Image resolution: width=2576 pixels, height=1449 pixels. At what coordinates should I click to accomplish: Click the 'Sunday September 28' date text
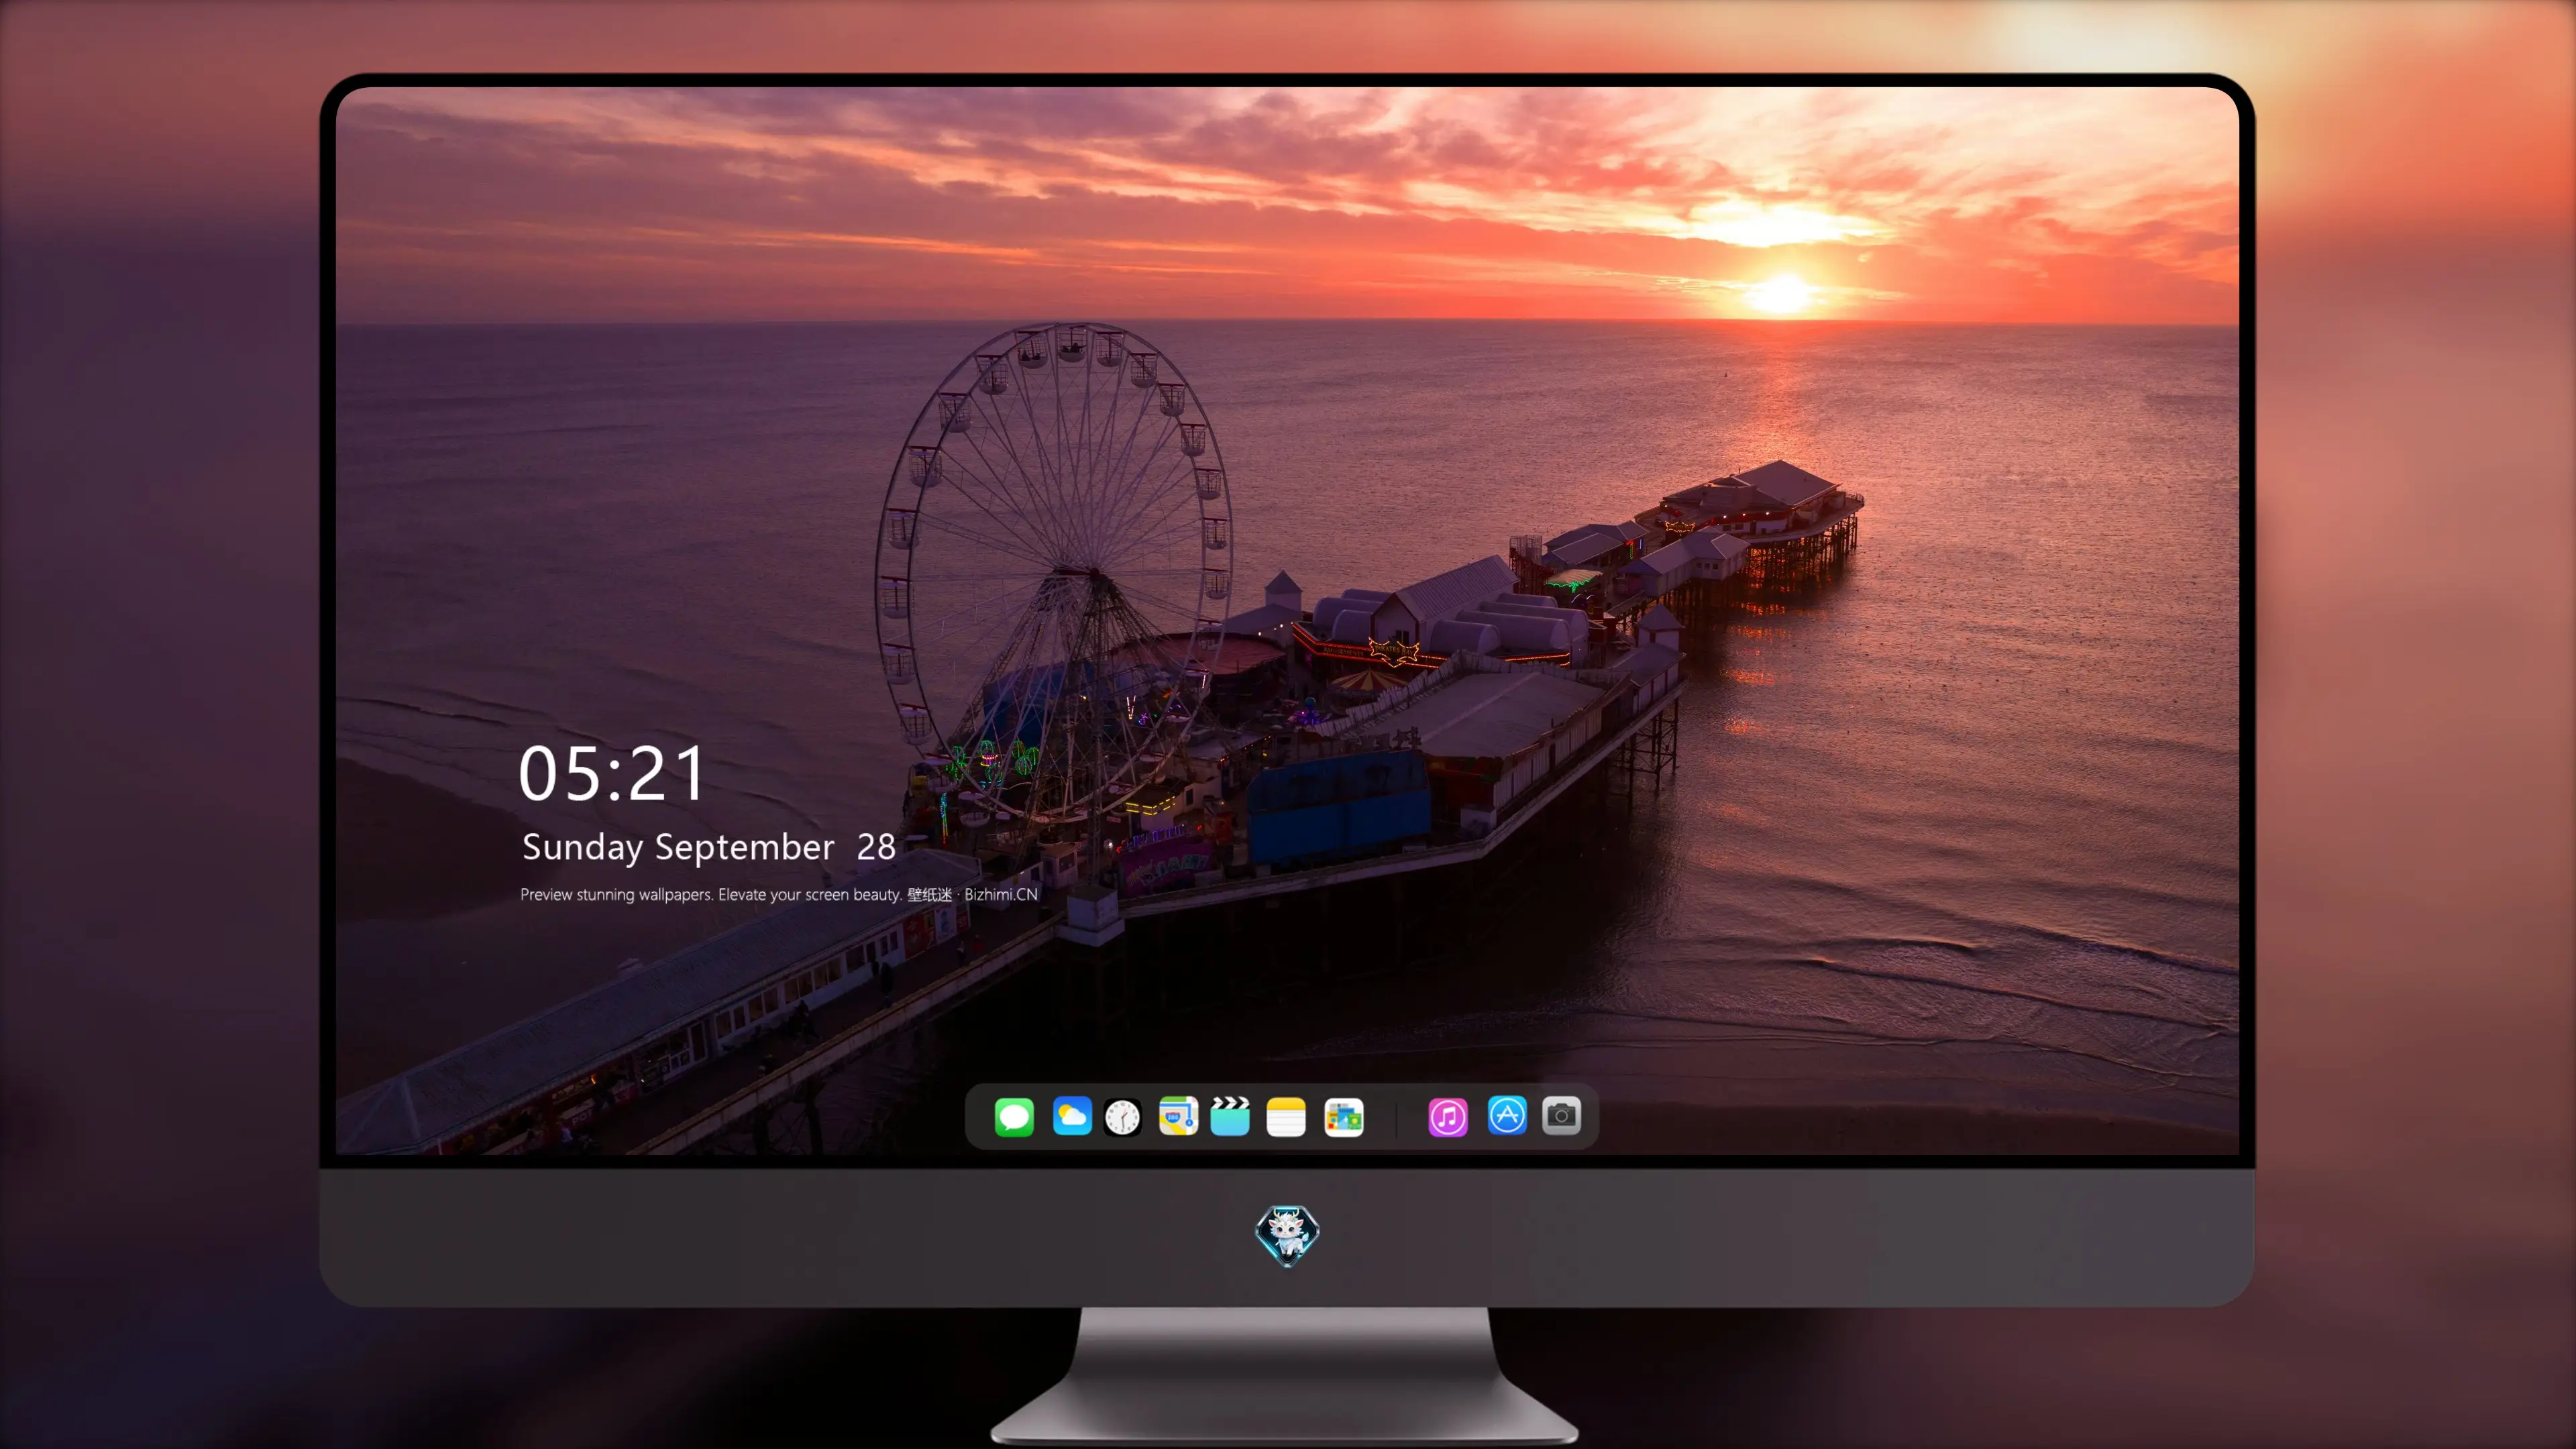click(708, 847)
